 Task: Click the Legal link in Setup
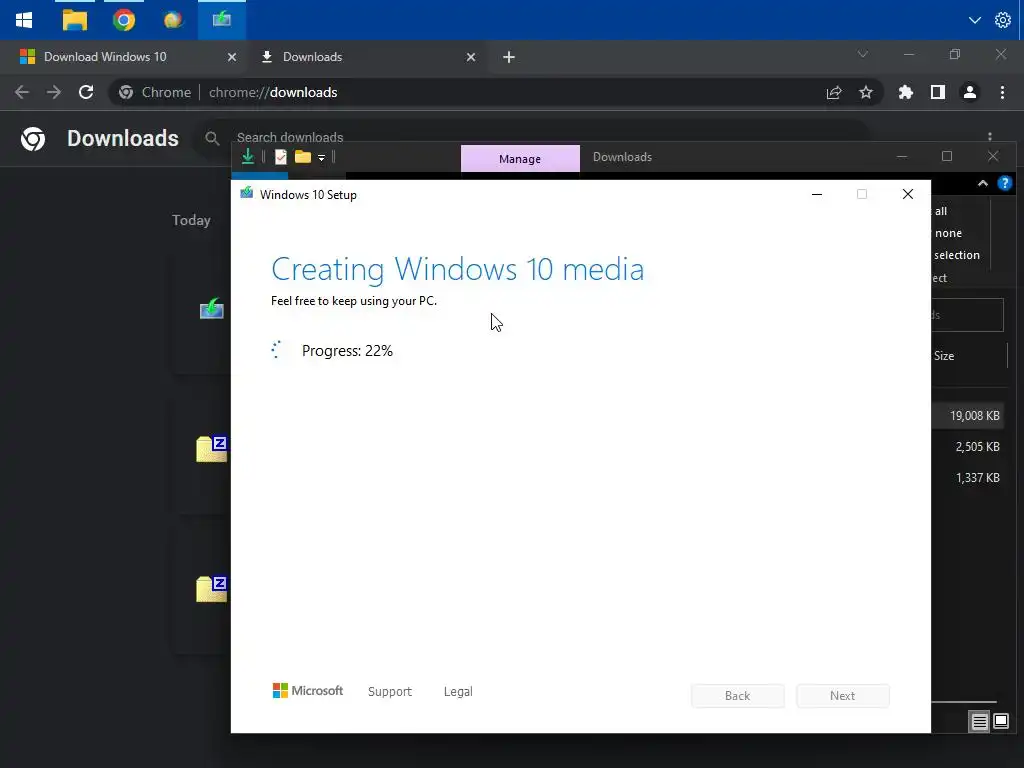(x=458, y=692)
